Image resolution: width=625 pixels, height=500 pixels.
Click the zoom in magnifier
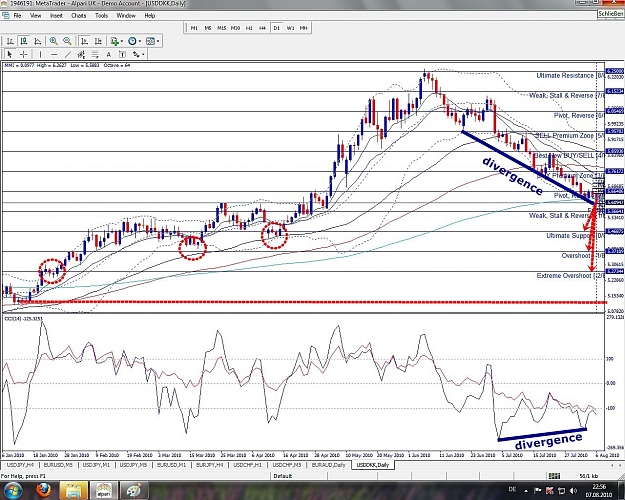coord(53,41)
